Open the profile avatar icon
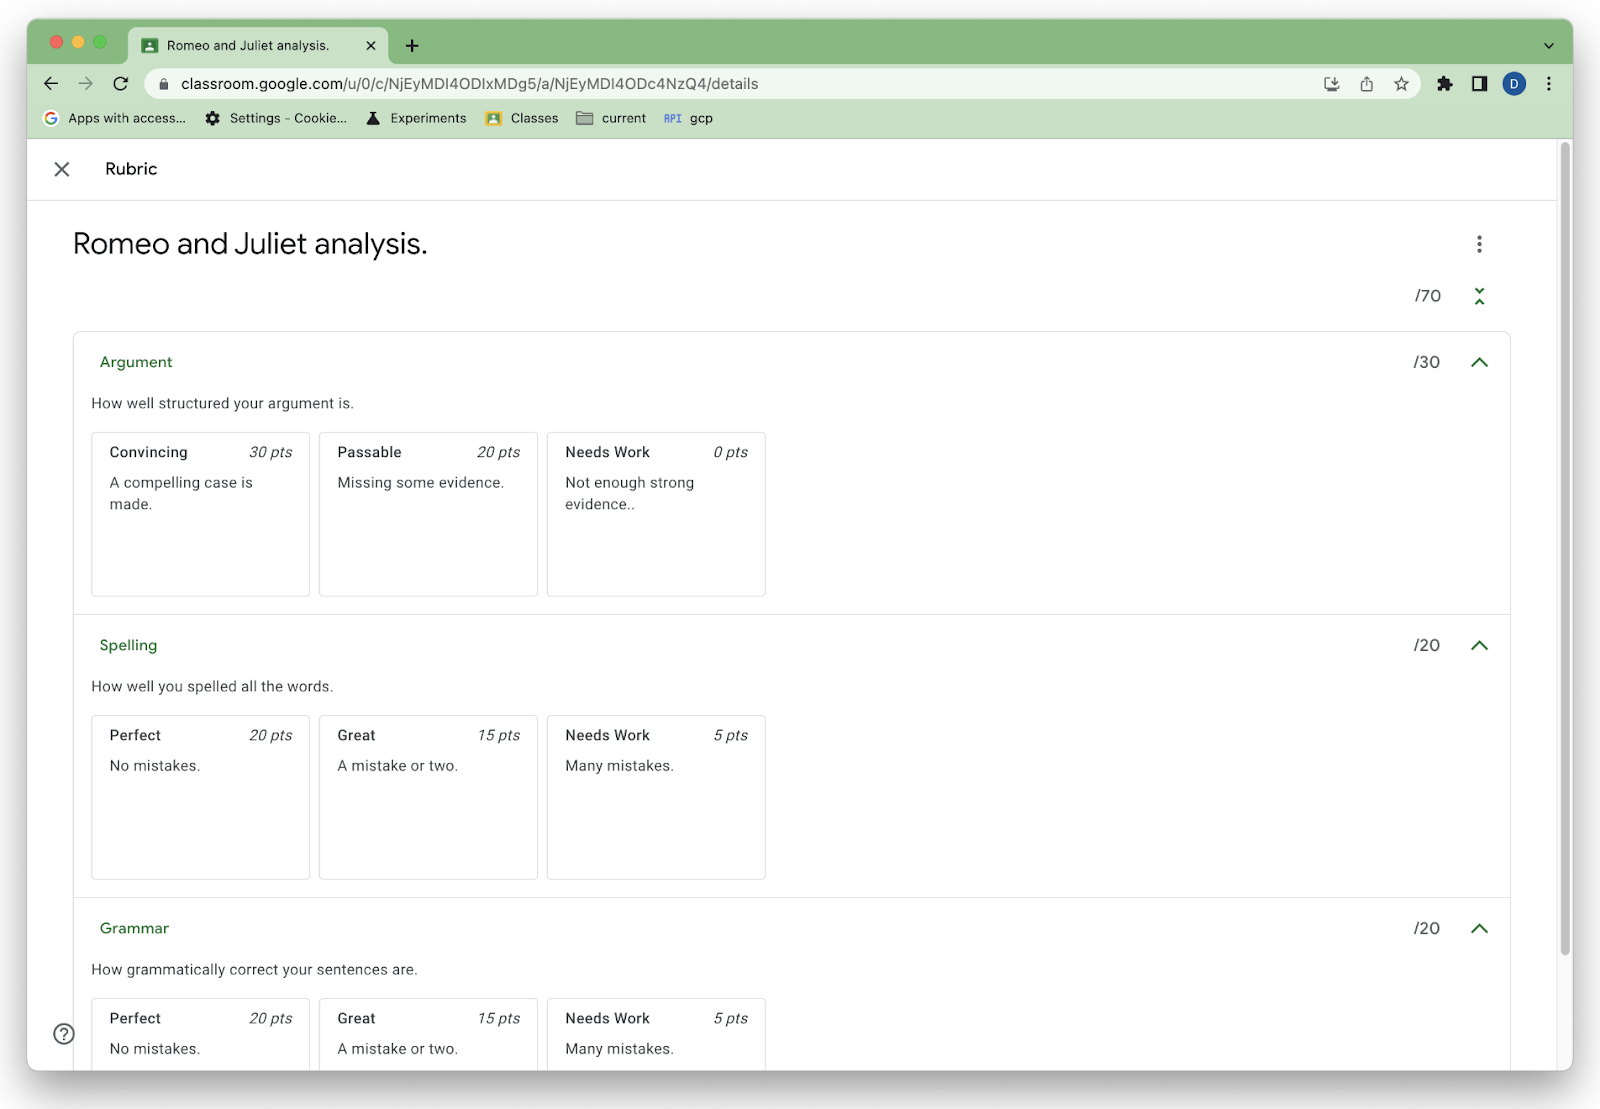 [x=1513, y=84]
